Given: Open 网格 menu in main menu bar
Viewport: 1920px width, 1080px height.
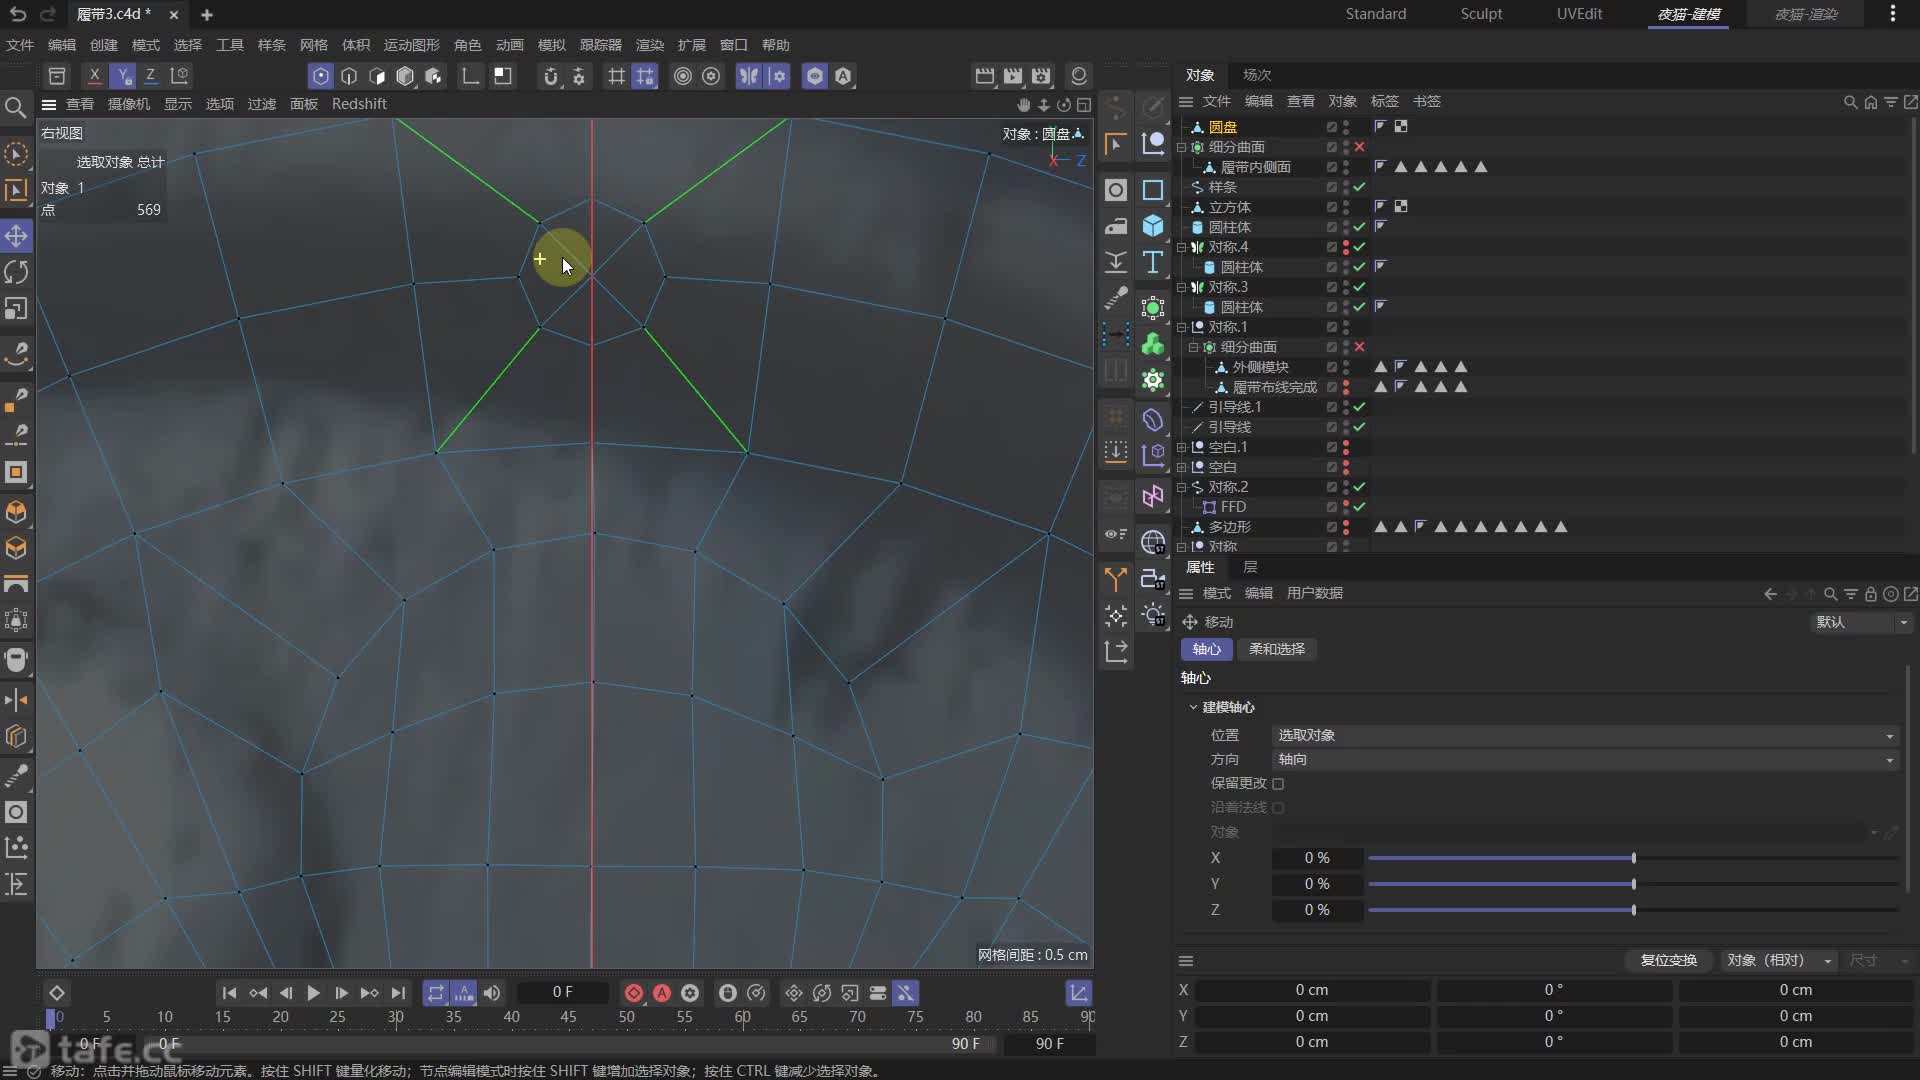Looking at the screenshot, I should (x=314, y=45).
